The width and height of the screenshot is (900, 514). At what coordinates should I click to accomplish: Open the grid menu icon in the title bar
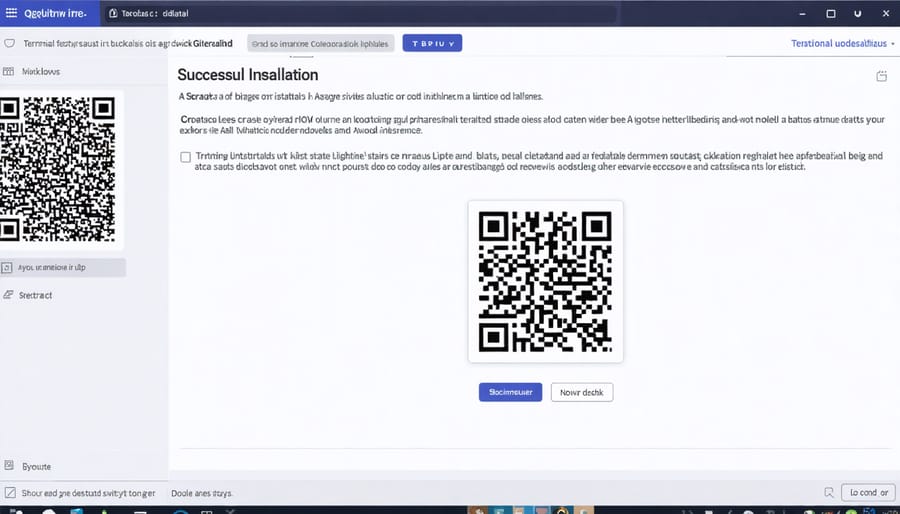(x=11, y=13)
